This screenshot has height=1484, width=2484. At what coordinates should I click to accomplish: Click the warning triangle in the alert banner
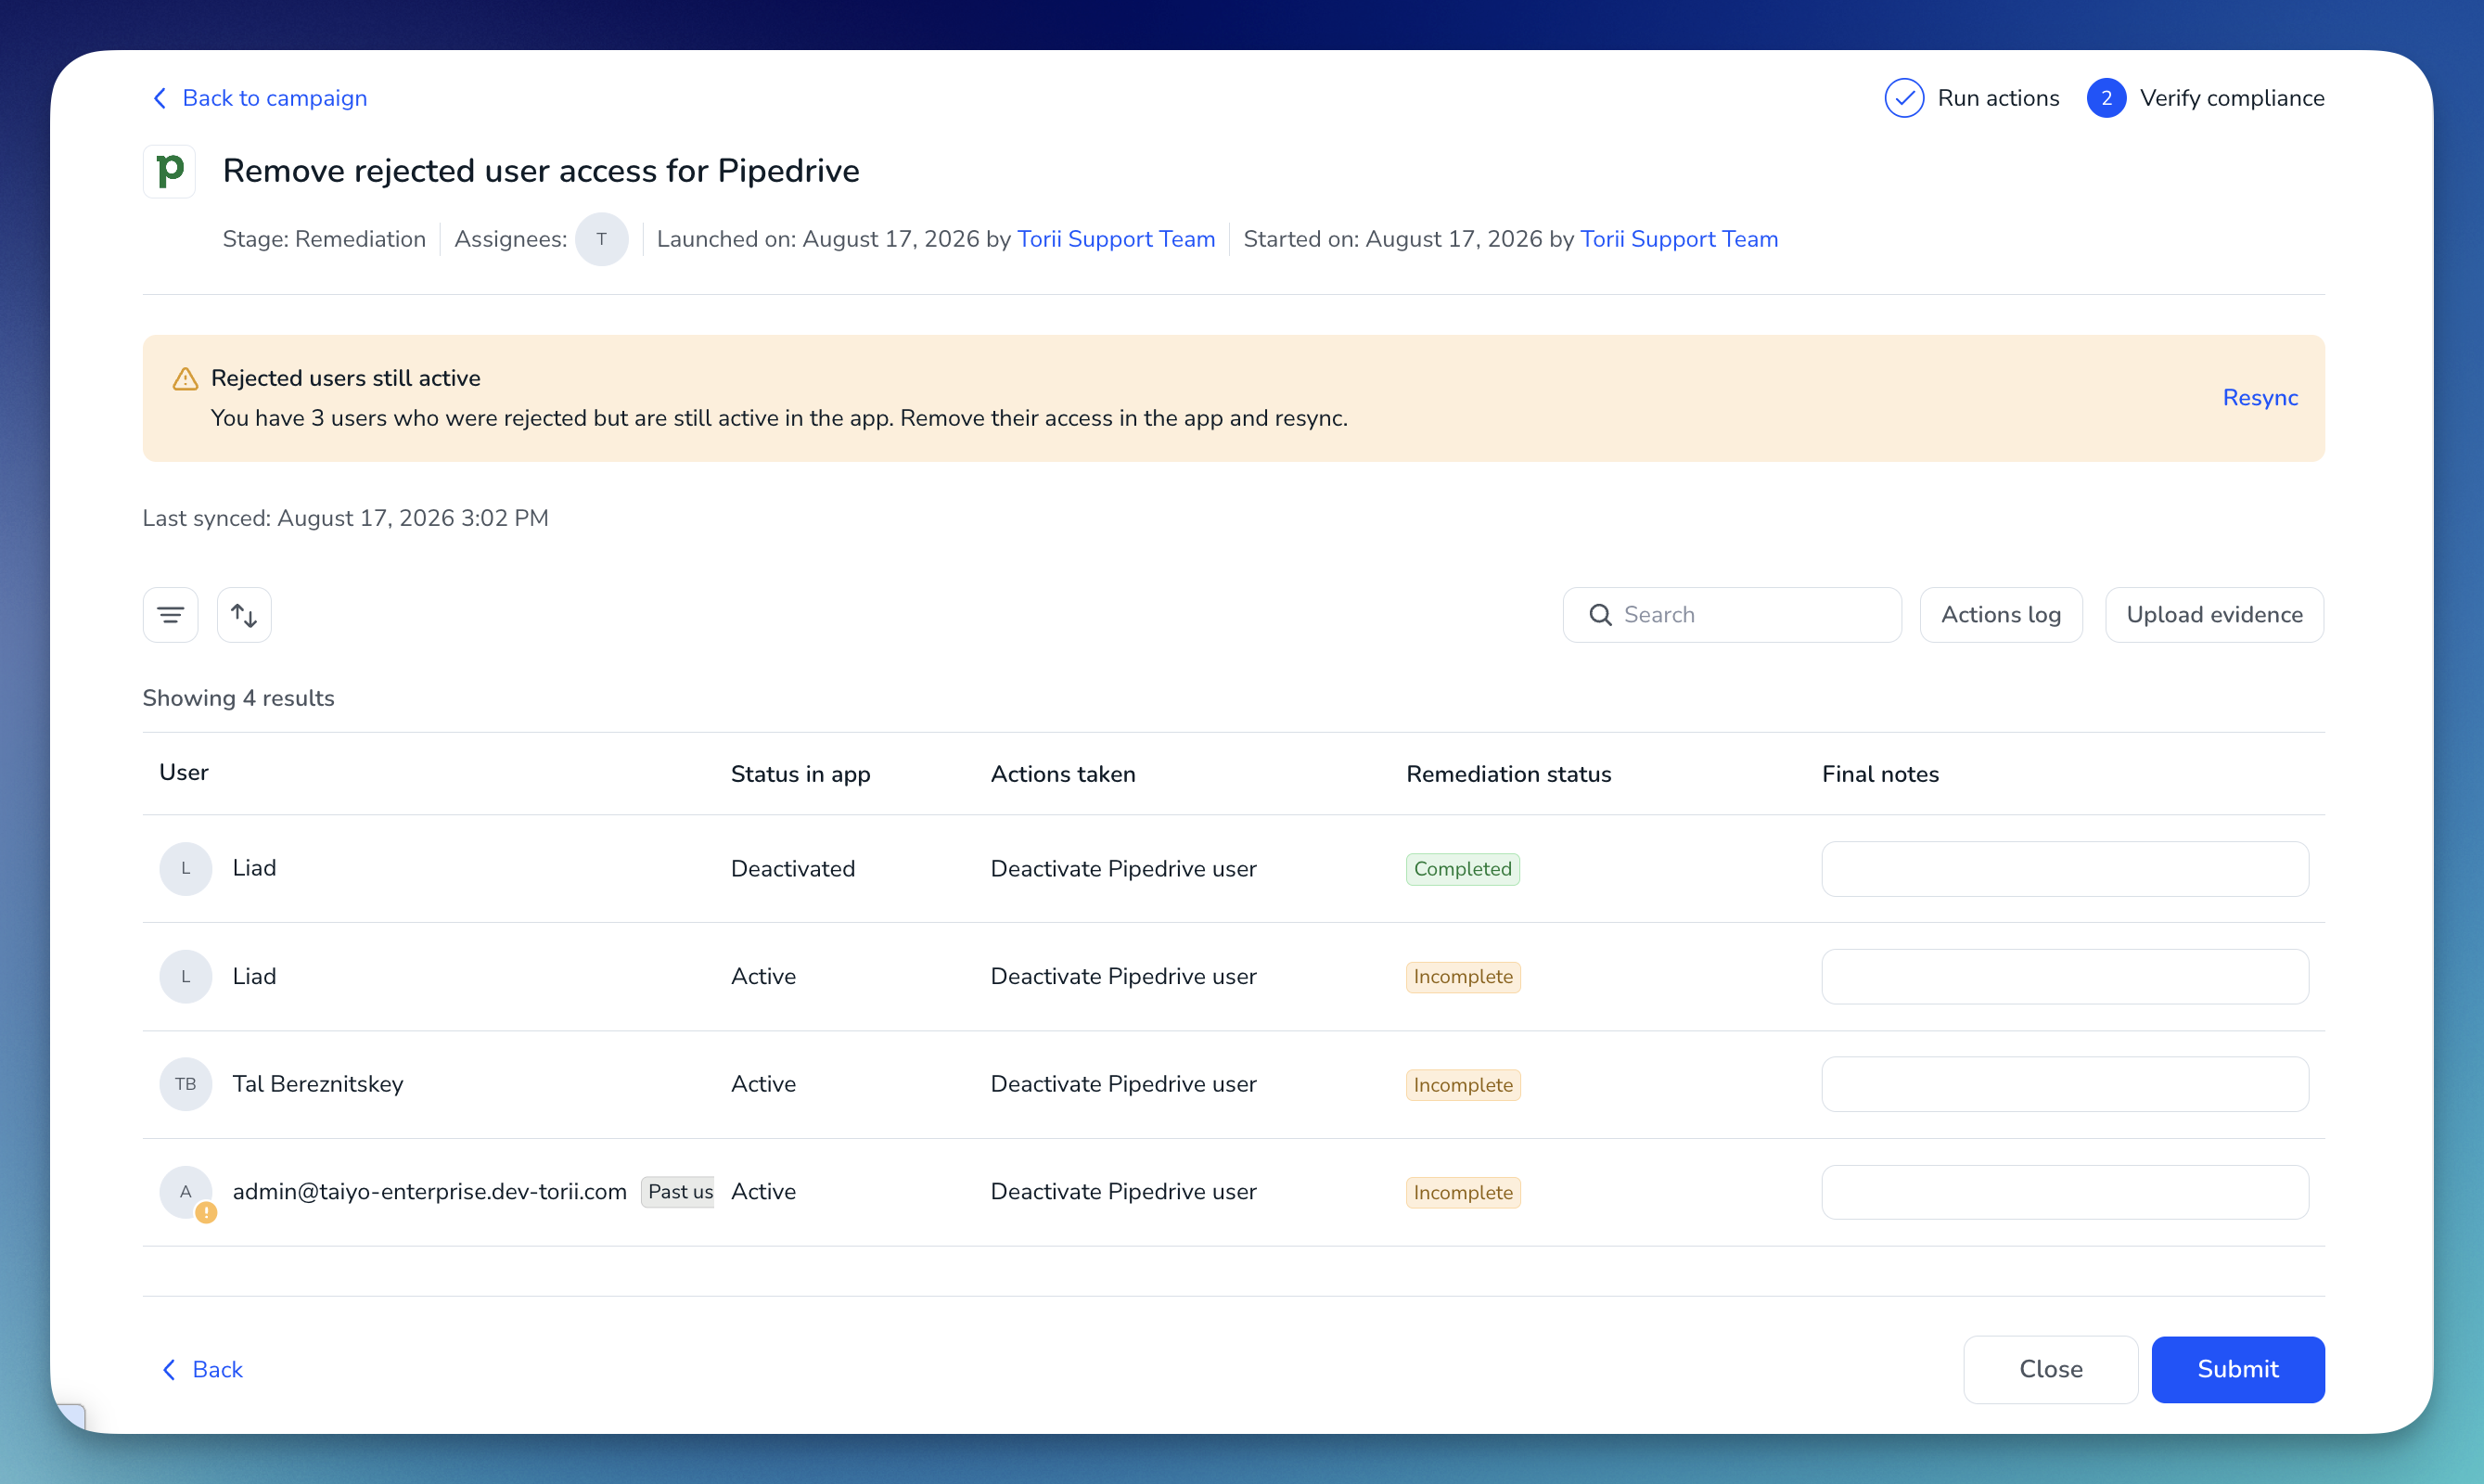(x=185, y=379)
